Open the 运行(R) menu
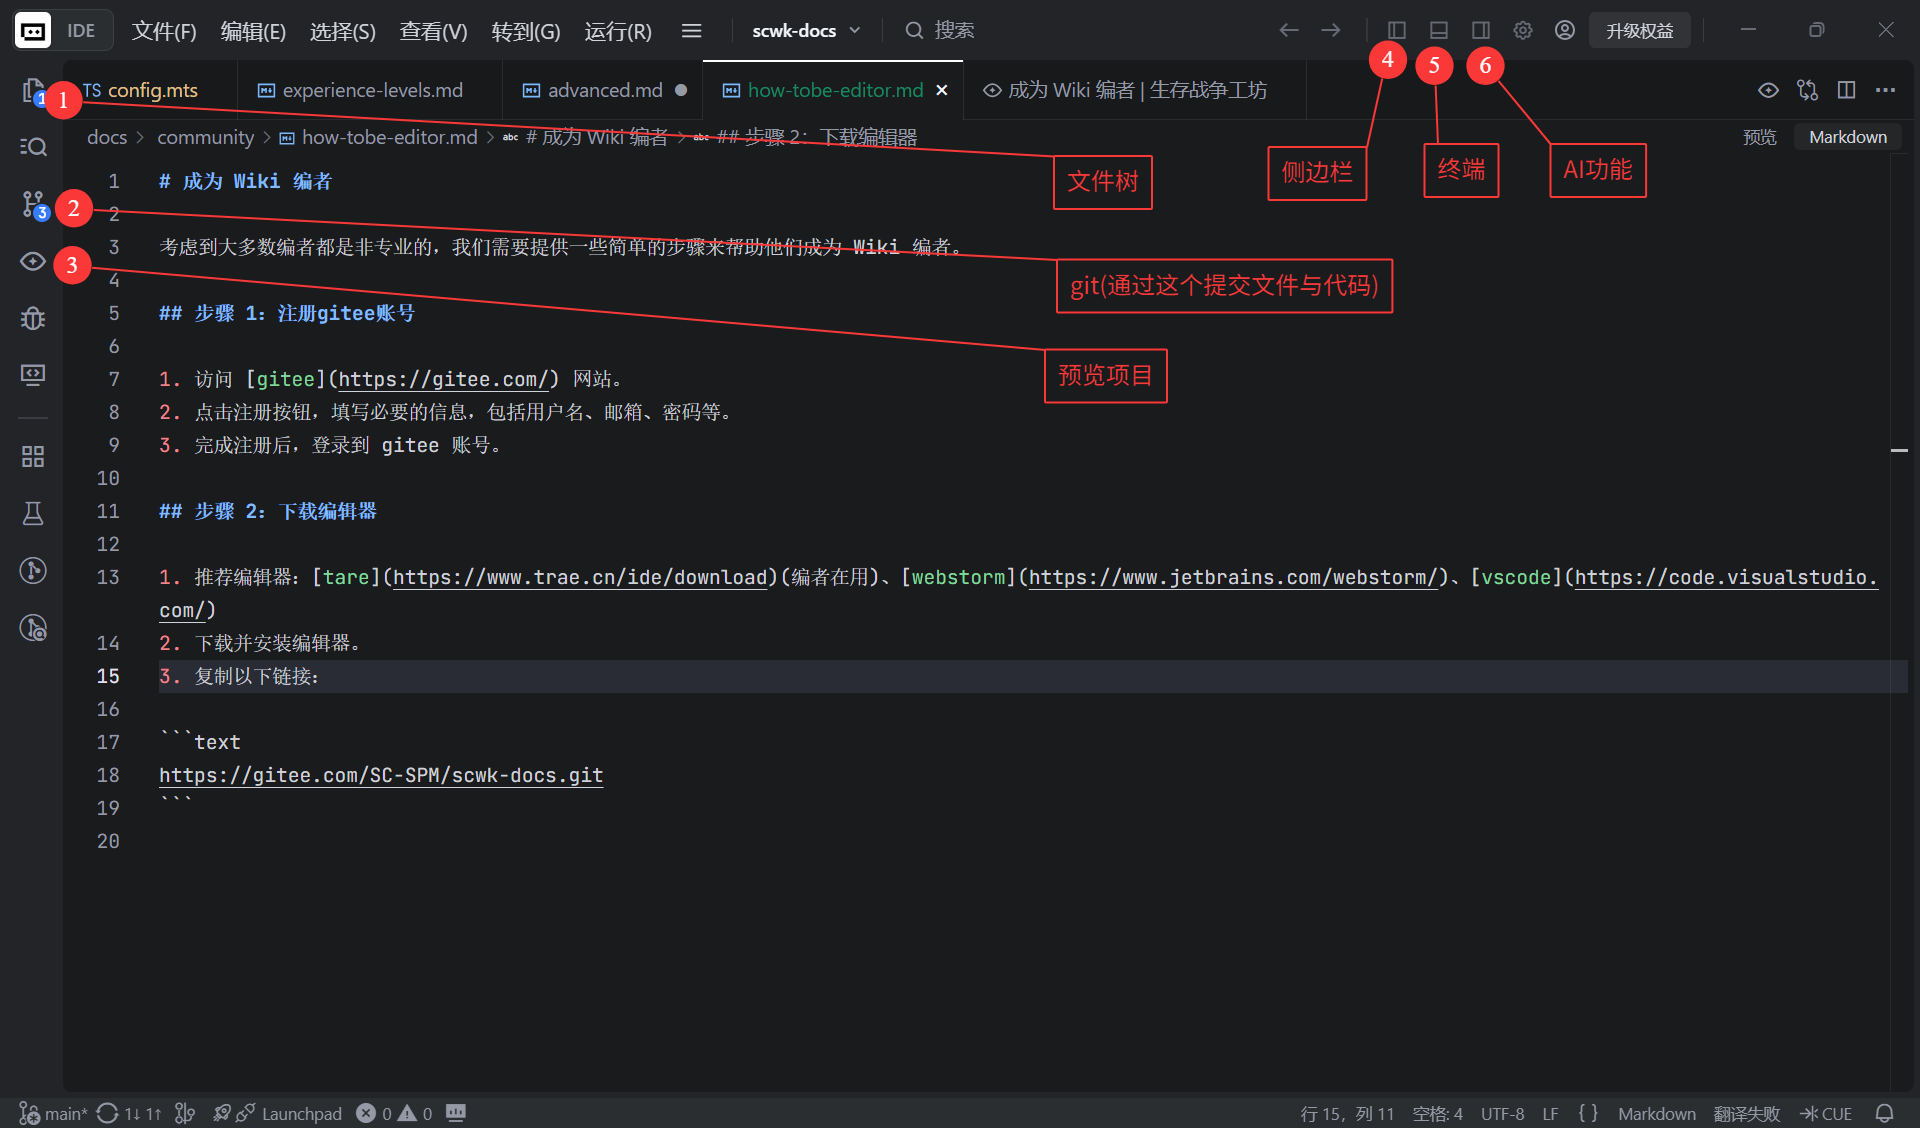Viewport: 1920px width, 1128px height. coord(618,31)
